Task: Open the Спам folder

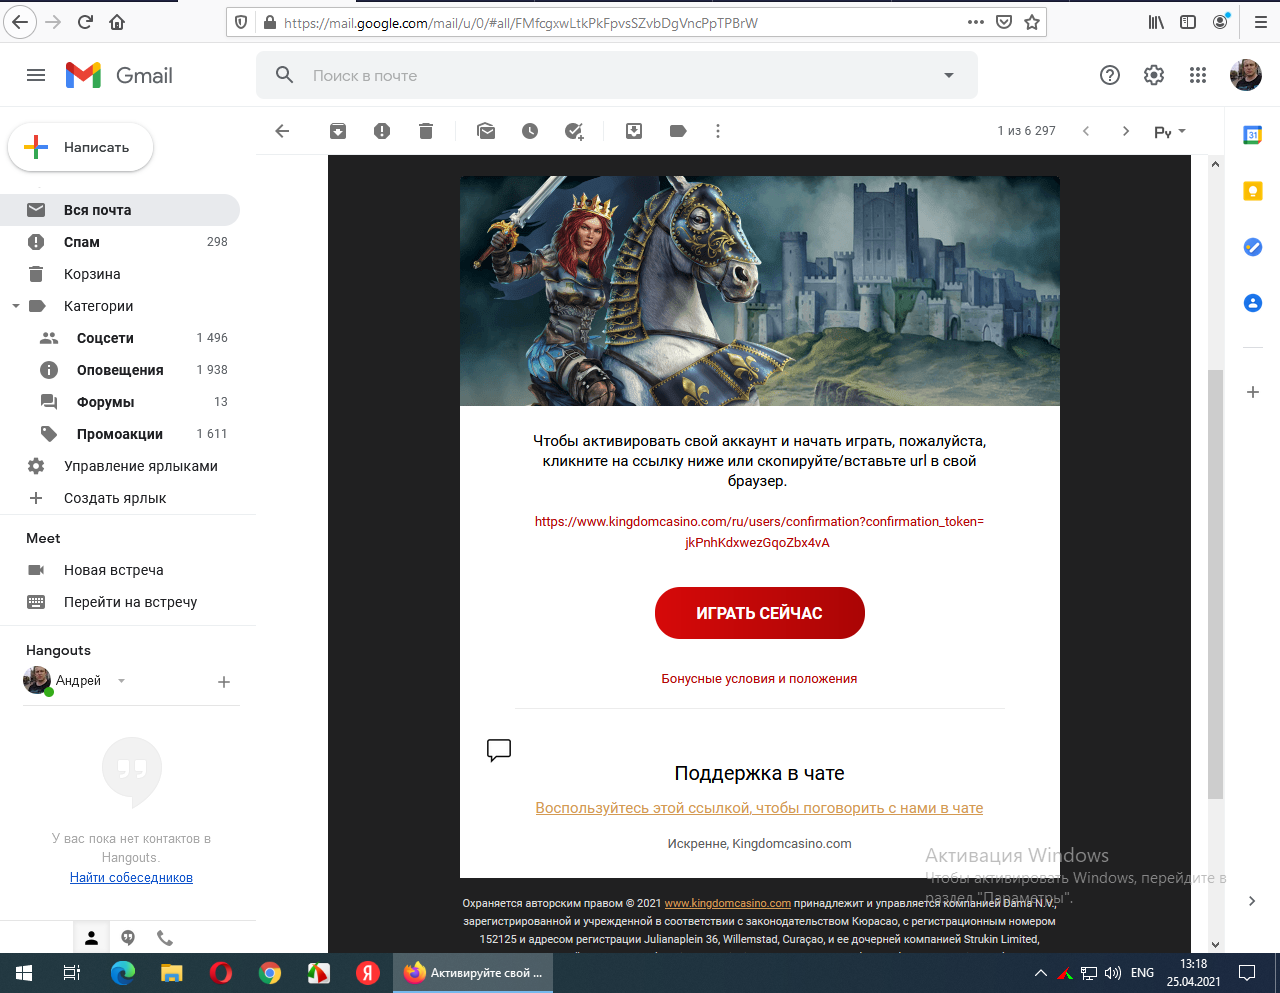Action: pyautogui.click(x=120, y=242)
